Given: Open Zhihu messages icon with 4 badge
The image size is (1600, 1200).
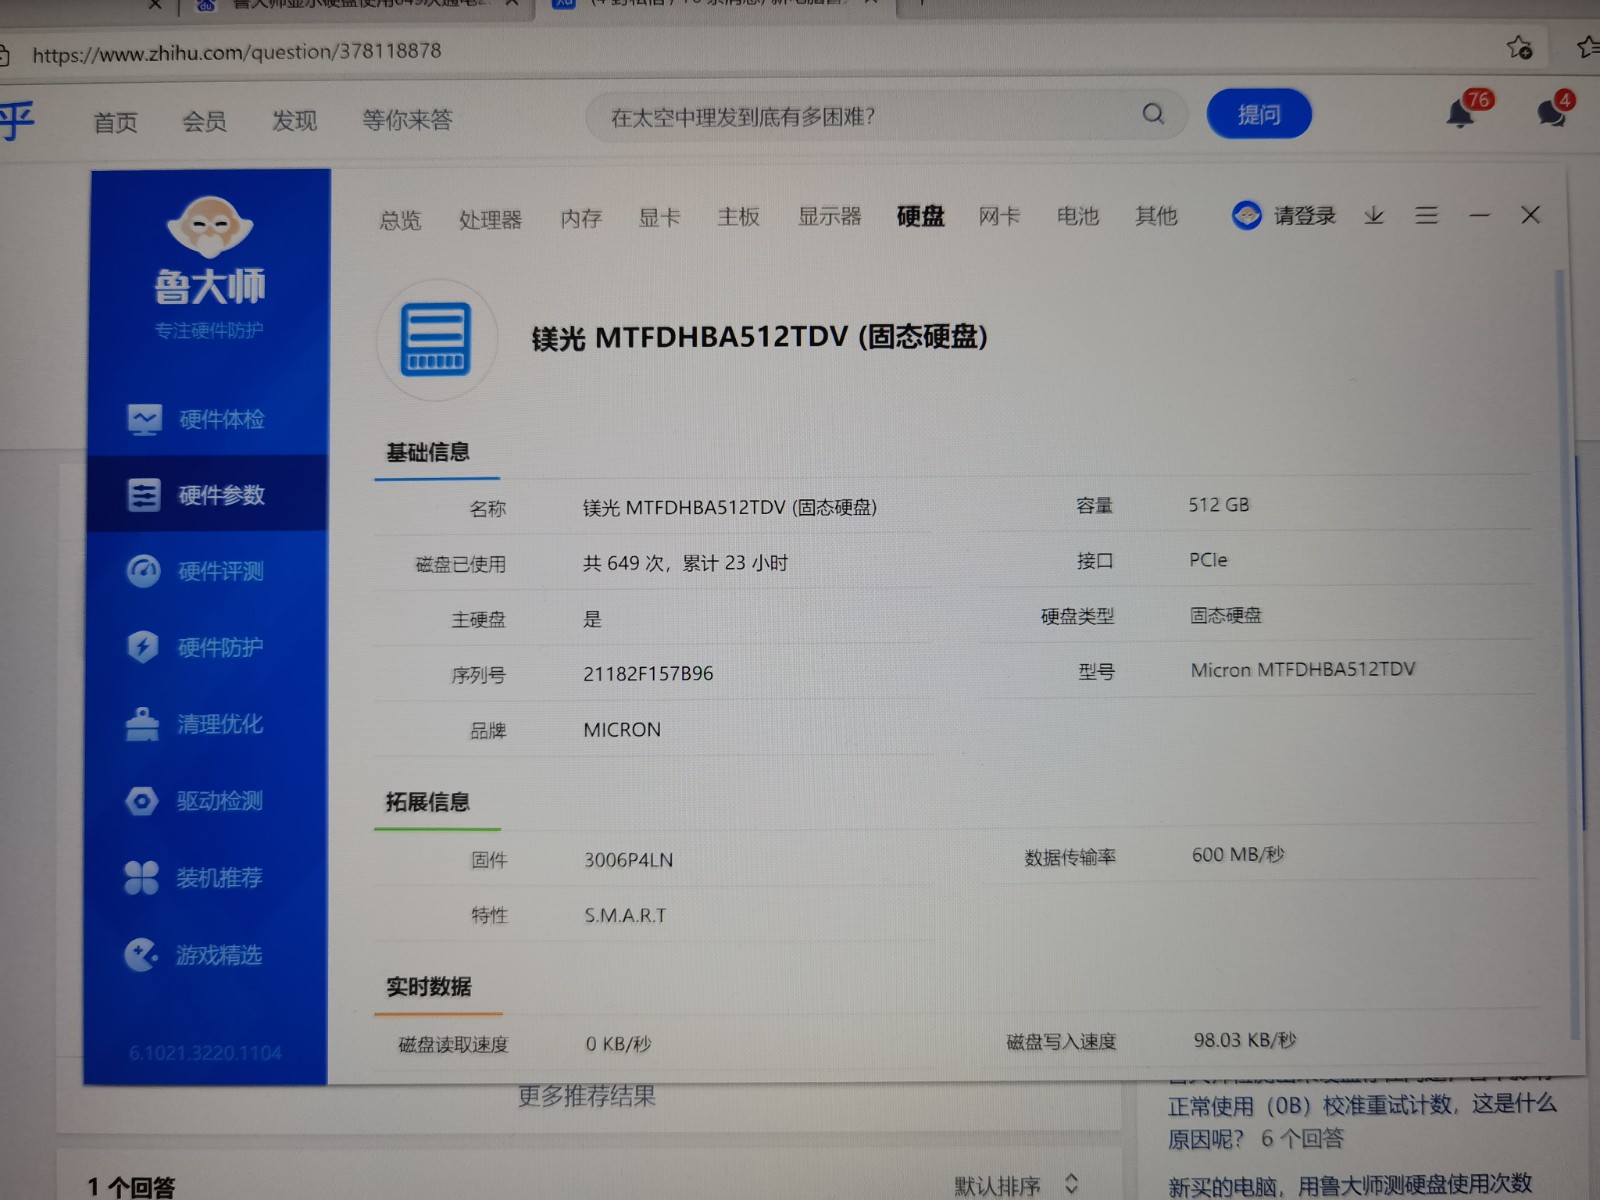Looking at the screenshot, I should (x=1552, y=112).
